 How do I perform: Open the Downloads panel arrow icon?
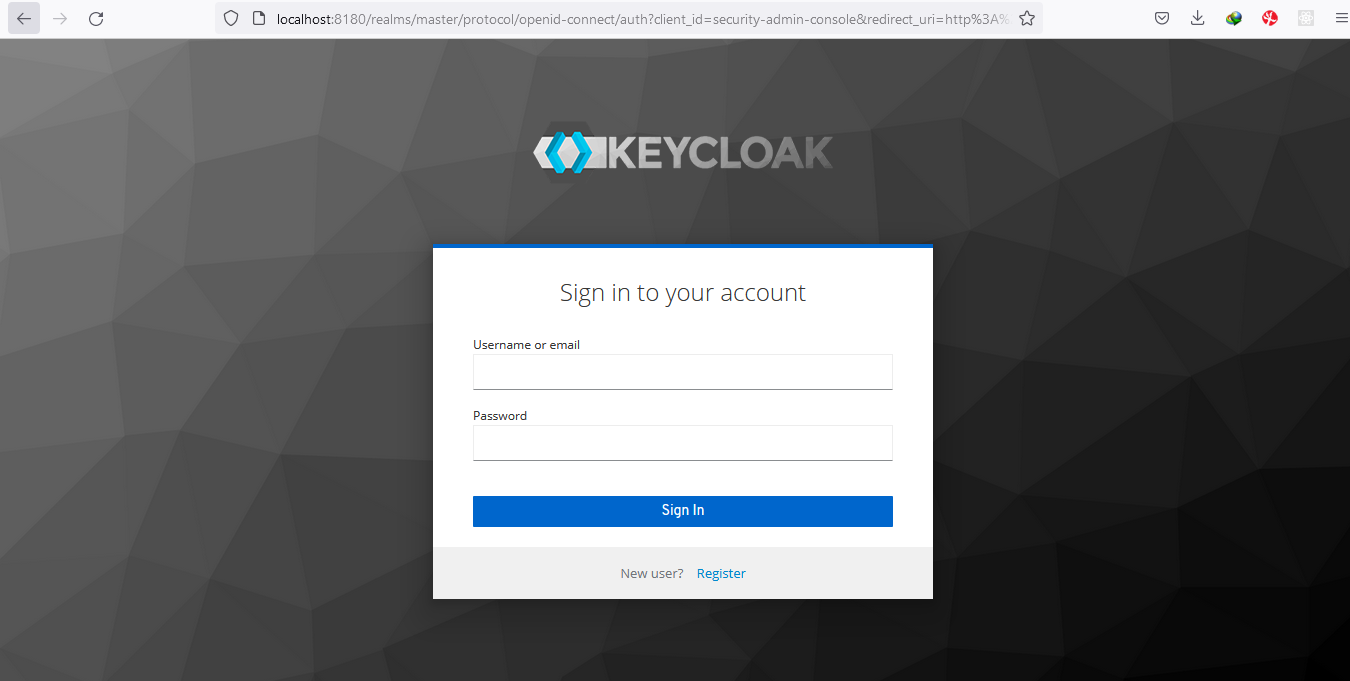[x=1198, y=18]
